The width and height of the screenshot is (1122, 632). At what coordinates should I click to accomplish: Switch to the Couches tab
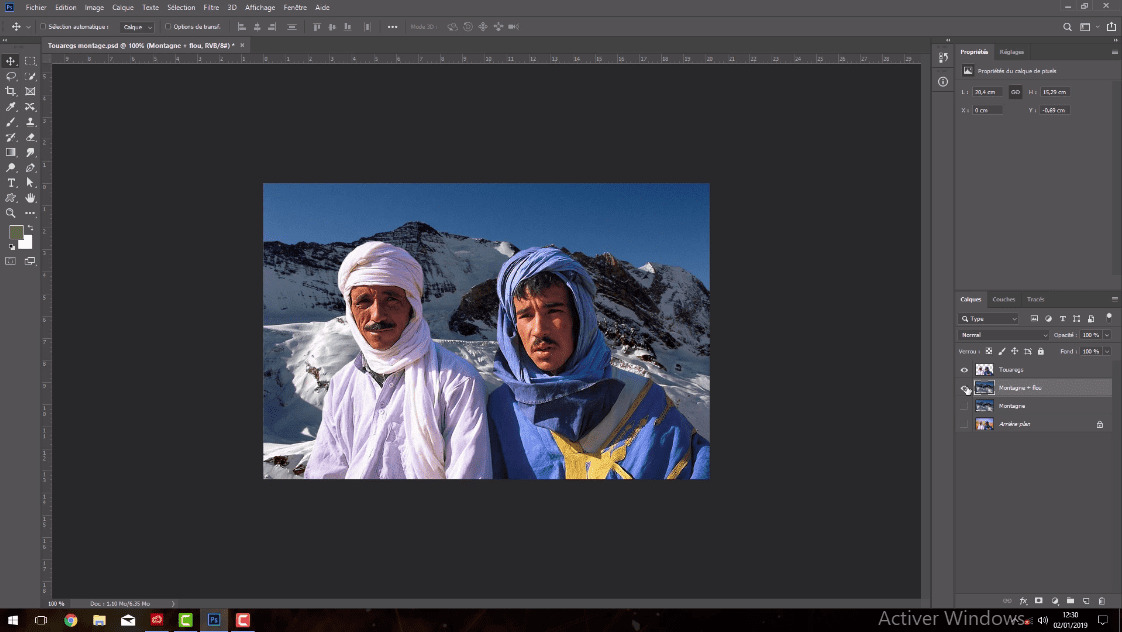1003,299
